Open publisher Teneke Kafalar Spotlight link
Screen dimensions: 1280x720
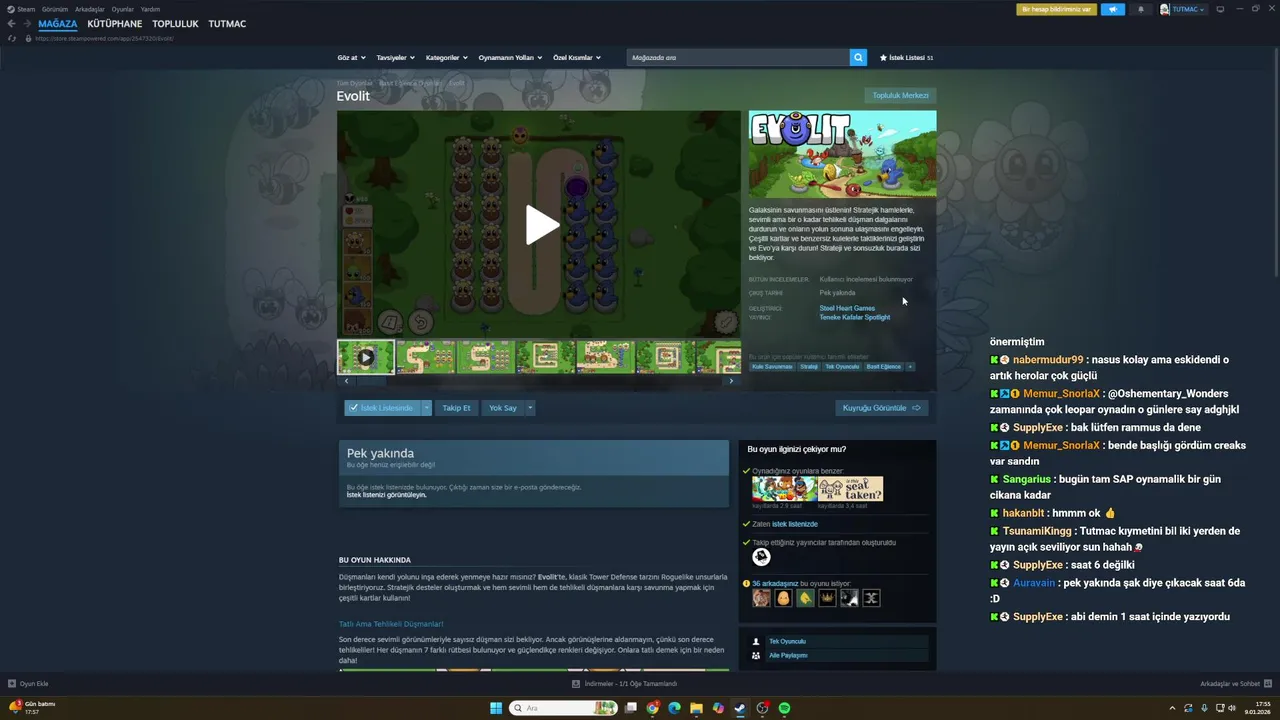(854, 317)
